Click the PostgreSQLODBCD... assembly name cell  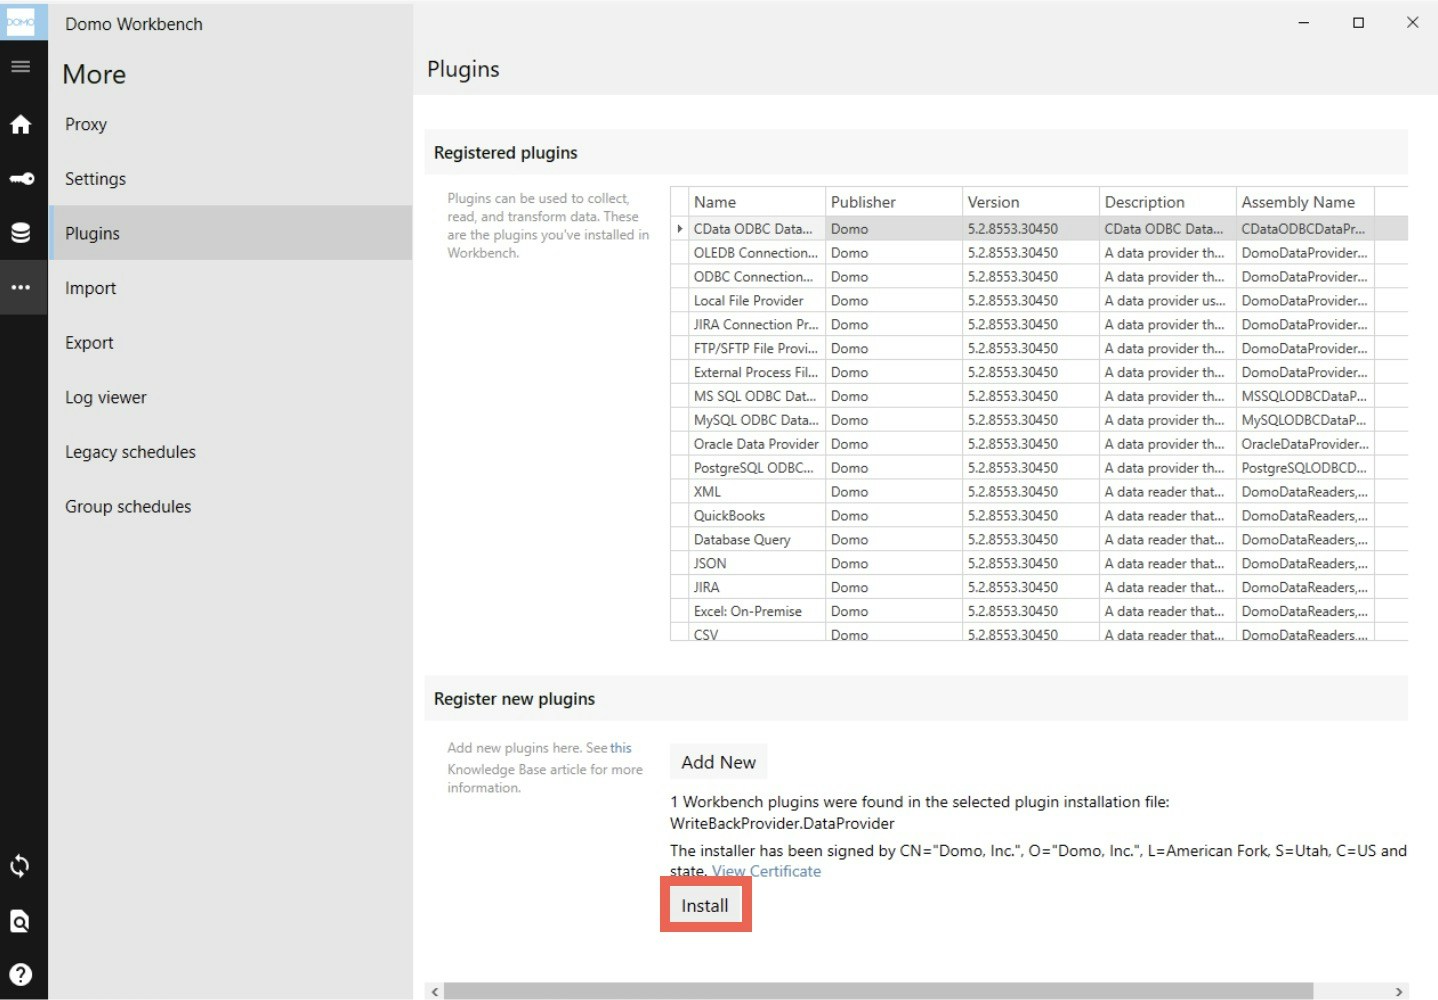(x=1305, y=468)
